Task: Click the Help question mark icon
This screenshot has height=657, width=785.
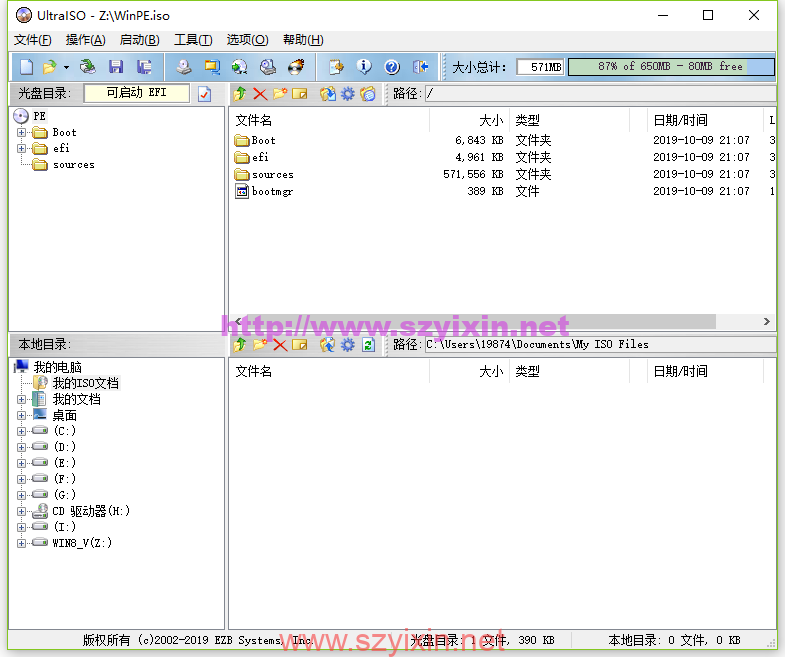Action: pyautogui.click(x=392, y=67)
